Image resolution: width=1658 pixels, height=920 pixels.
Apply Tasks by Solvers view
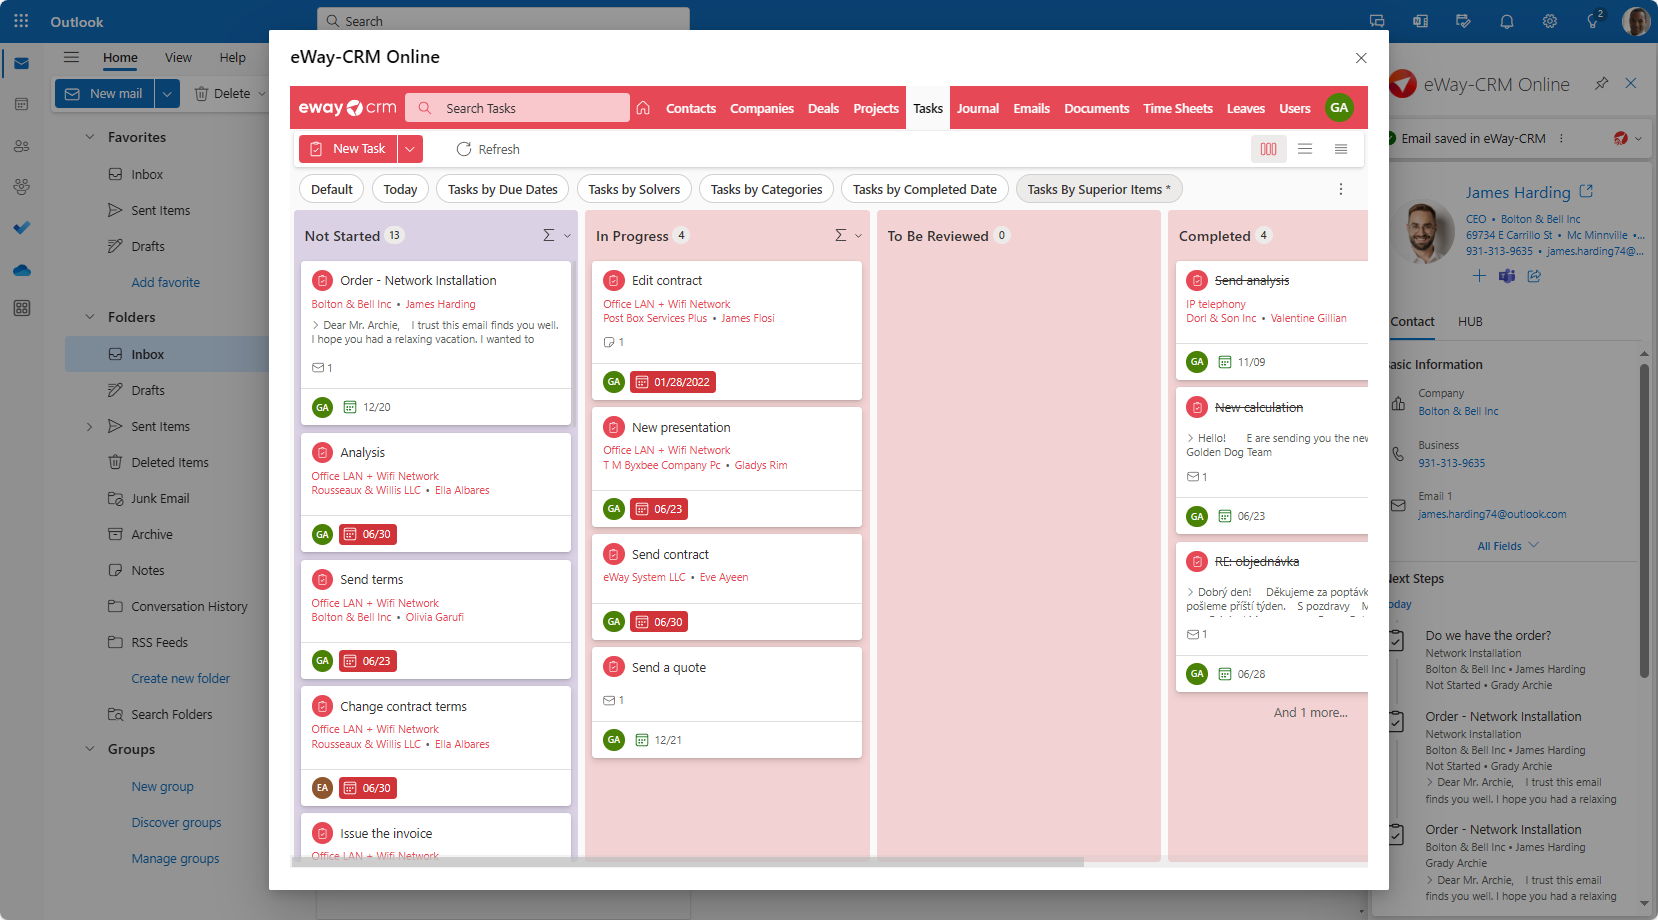[x=634, y=189]
